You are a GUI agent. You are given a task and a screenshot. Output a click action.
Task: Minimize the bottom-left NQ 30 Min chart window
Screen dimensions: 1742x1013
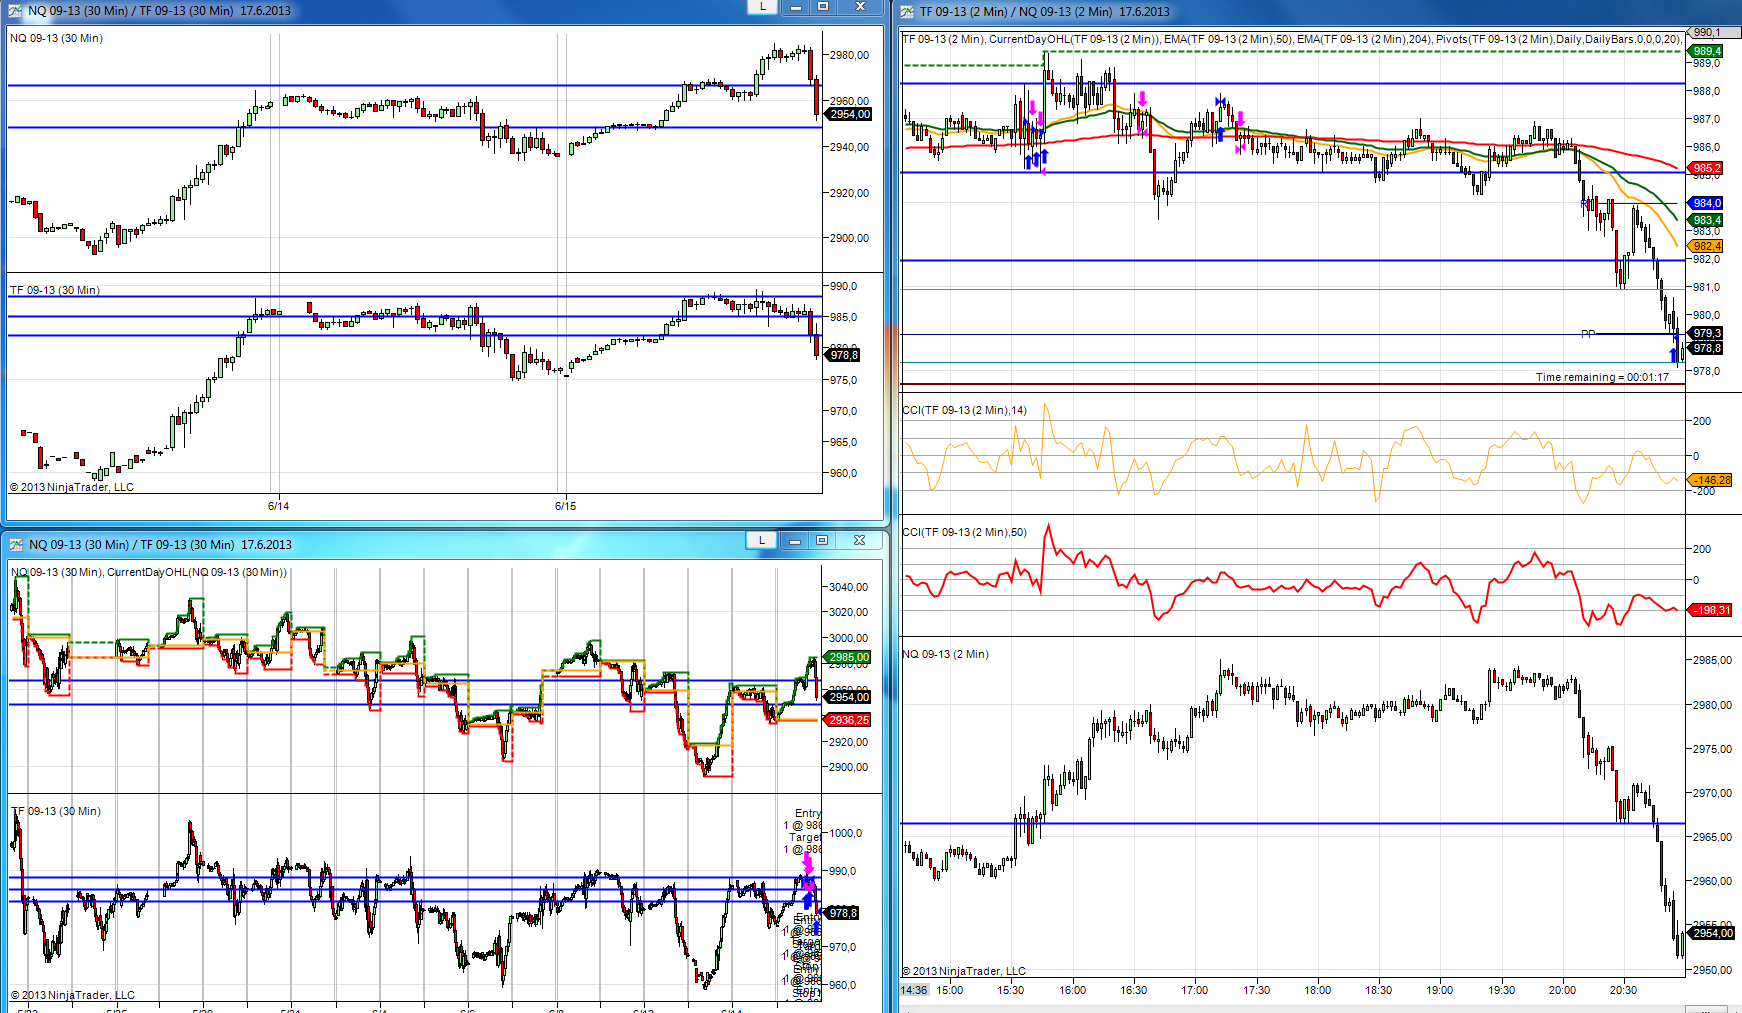[x=795, y=540]
